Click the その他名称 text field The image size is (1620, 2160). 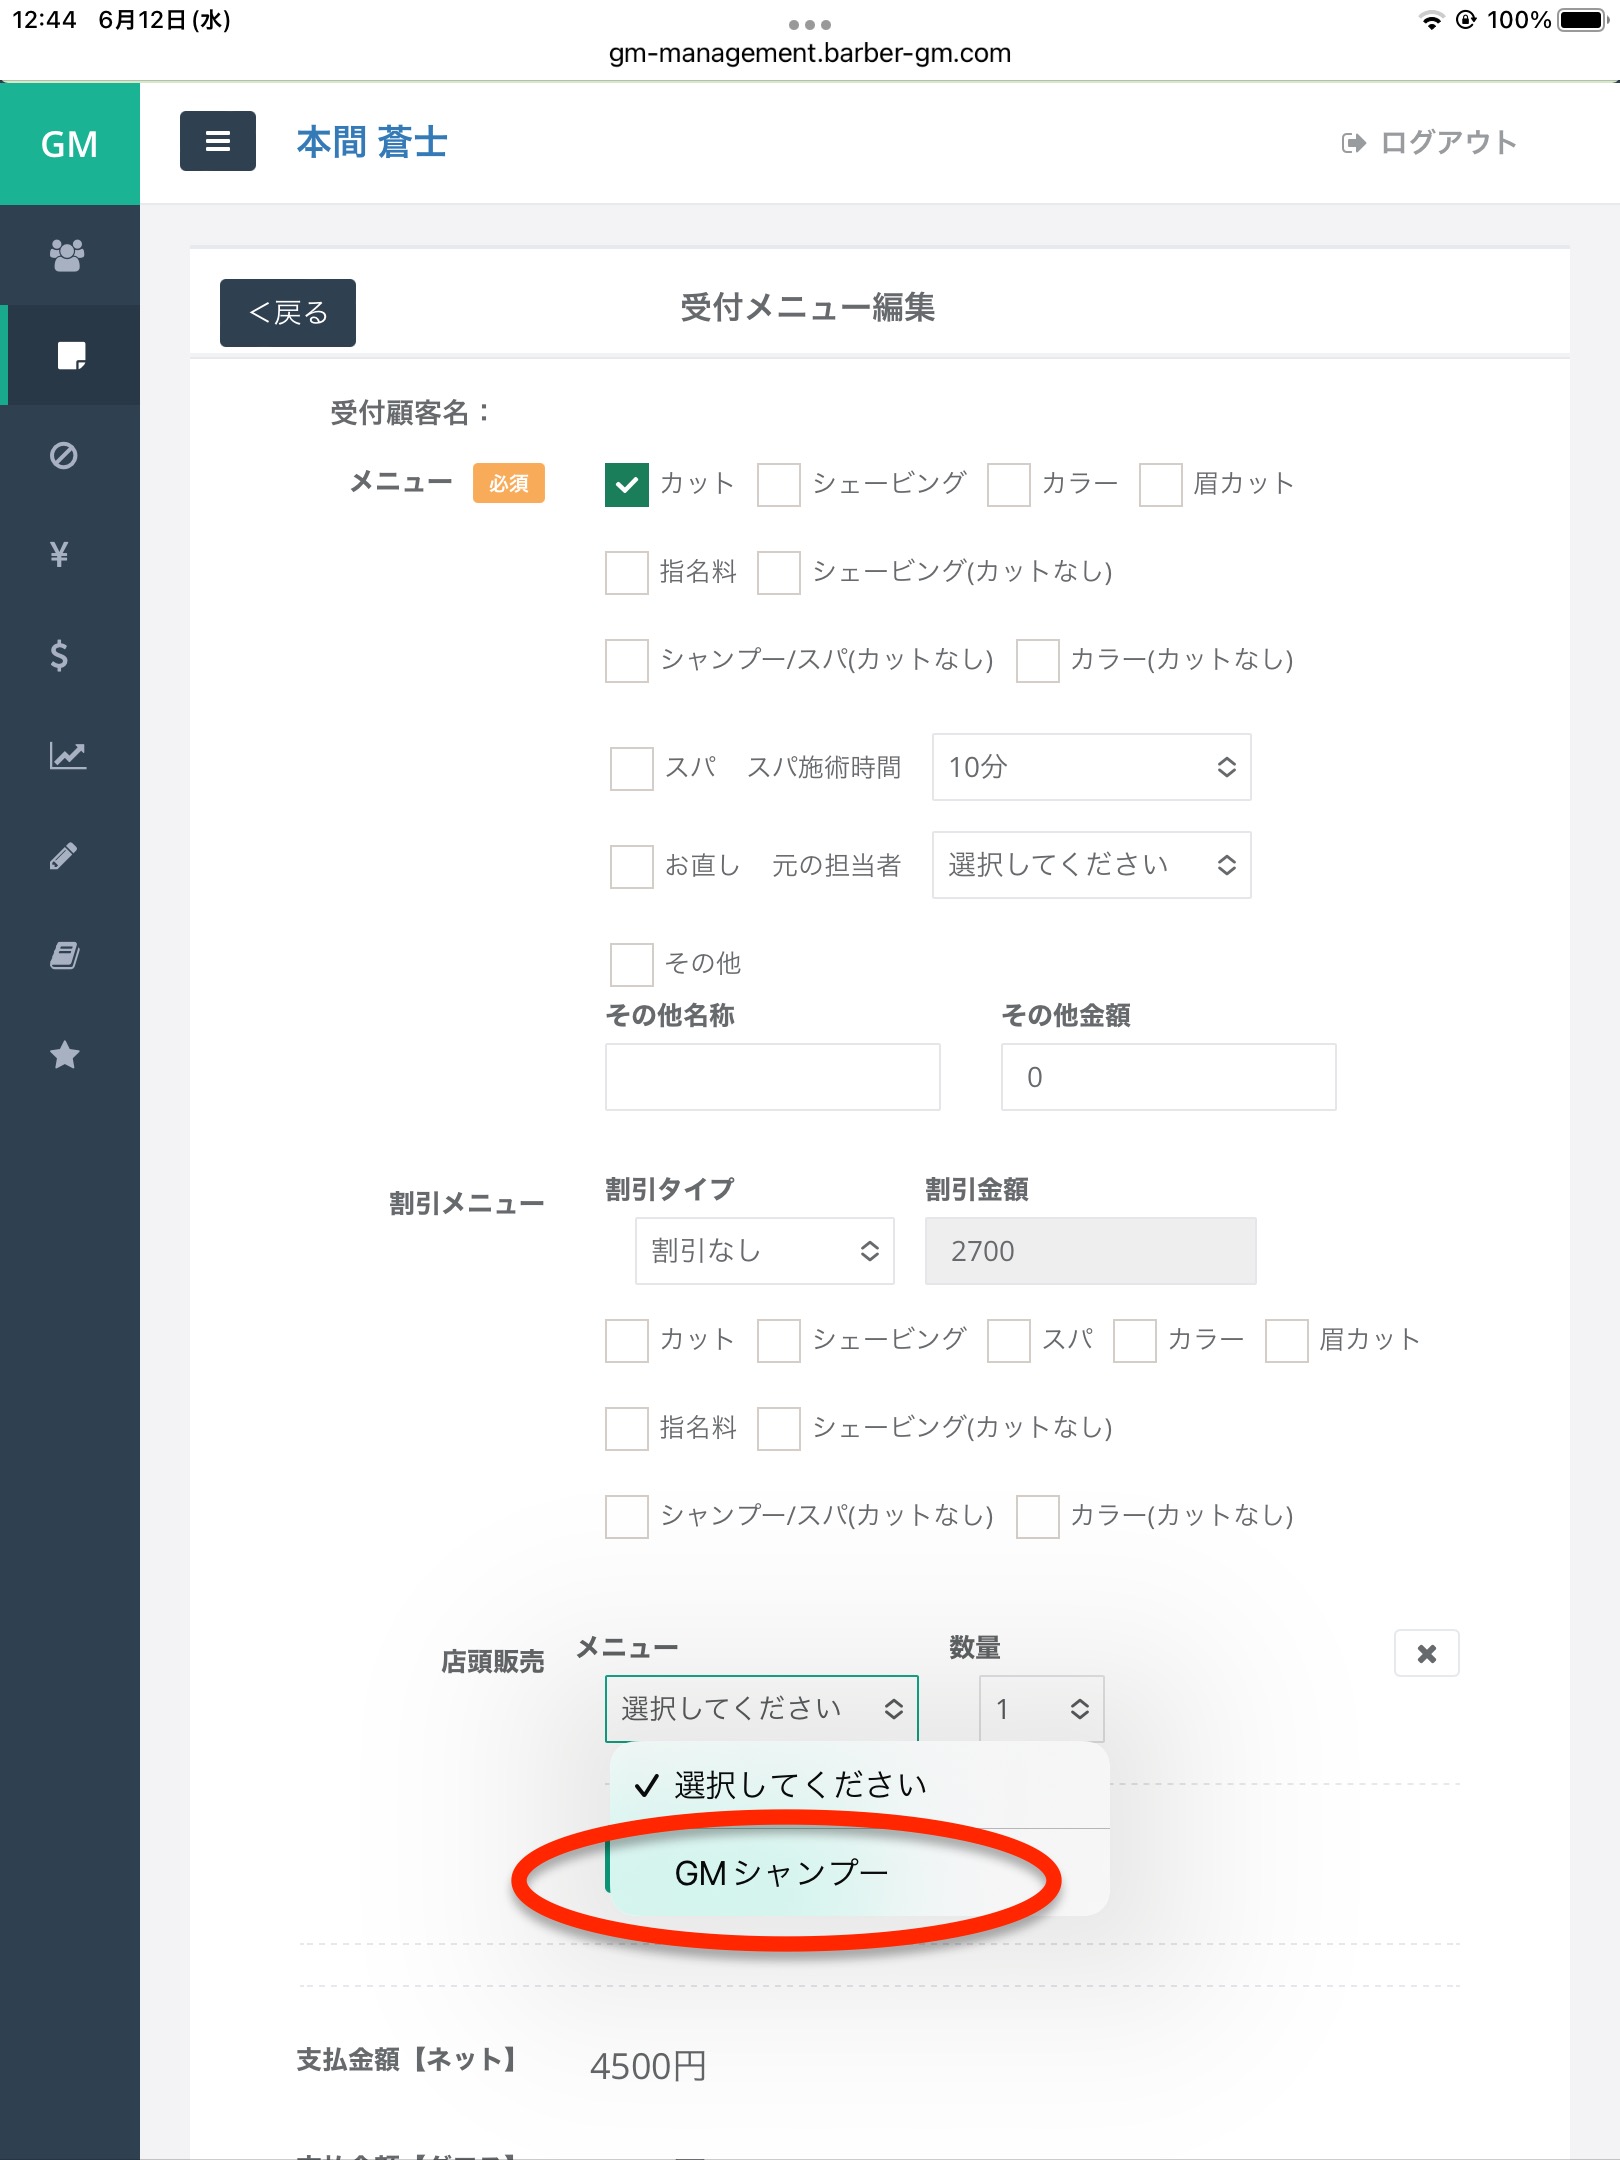(x=772, y=1077)
